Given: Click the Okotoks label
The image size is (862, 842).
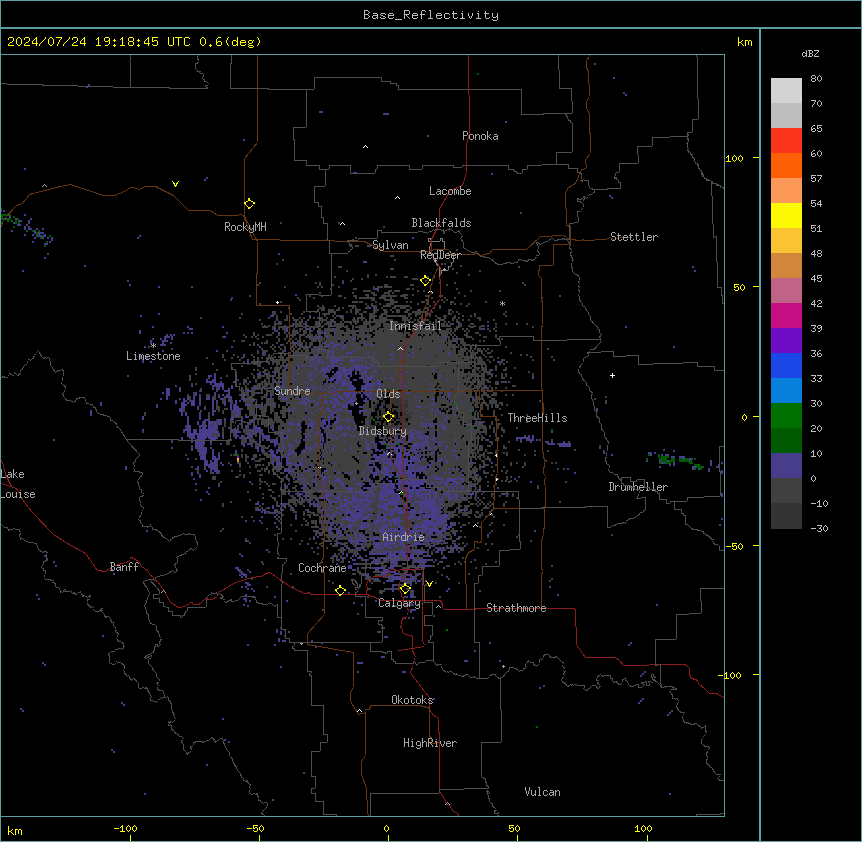Looking at the screenshot, I should [x=412, y=700].
